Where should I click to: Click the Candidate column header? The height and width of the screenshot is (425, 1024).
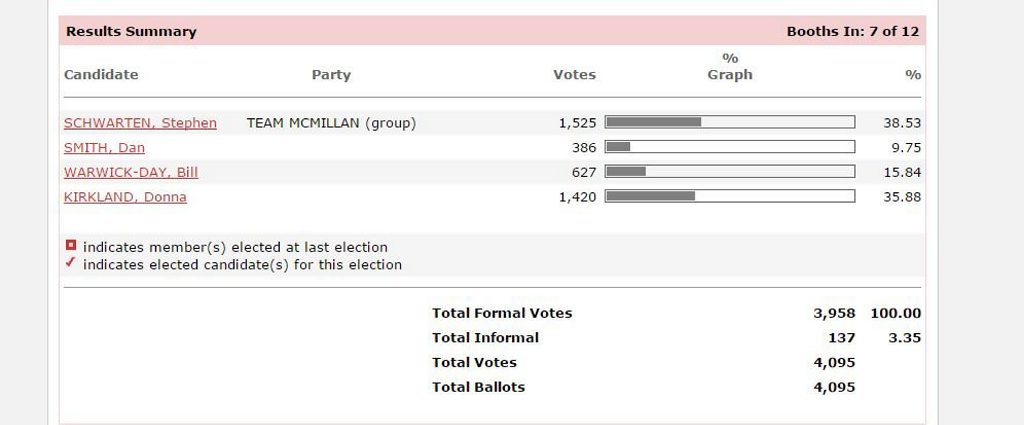[101, 74]
